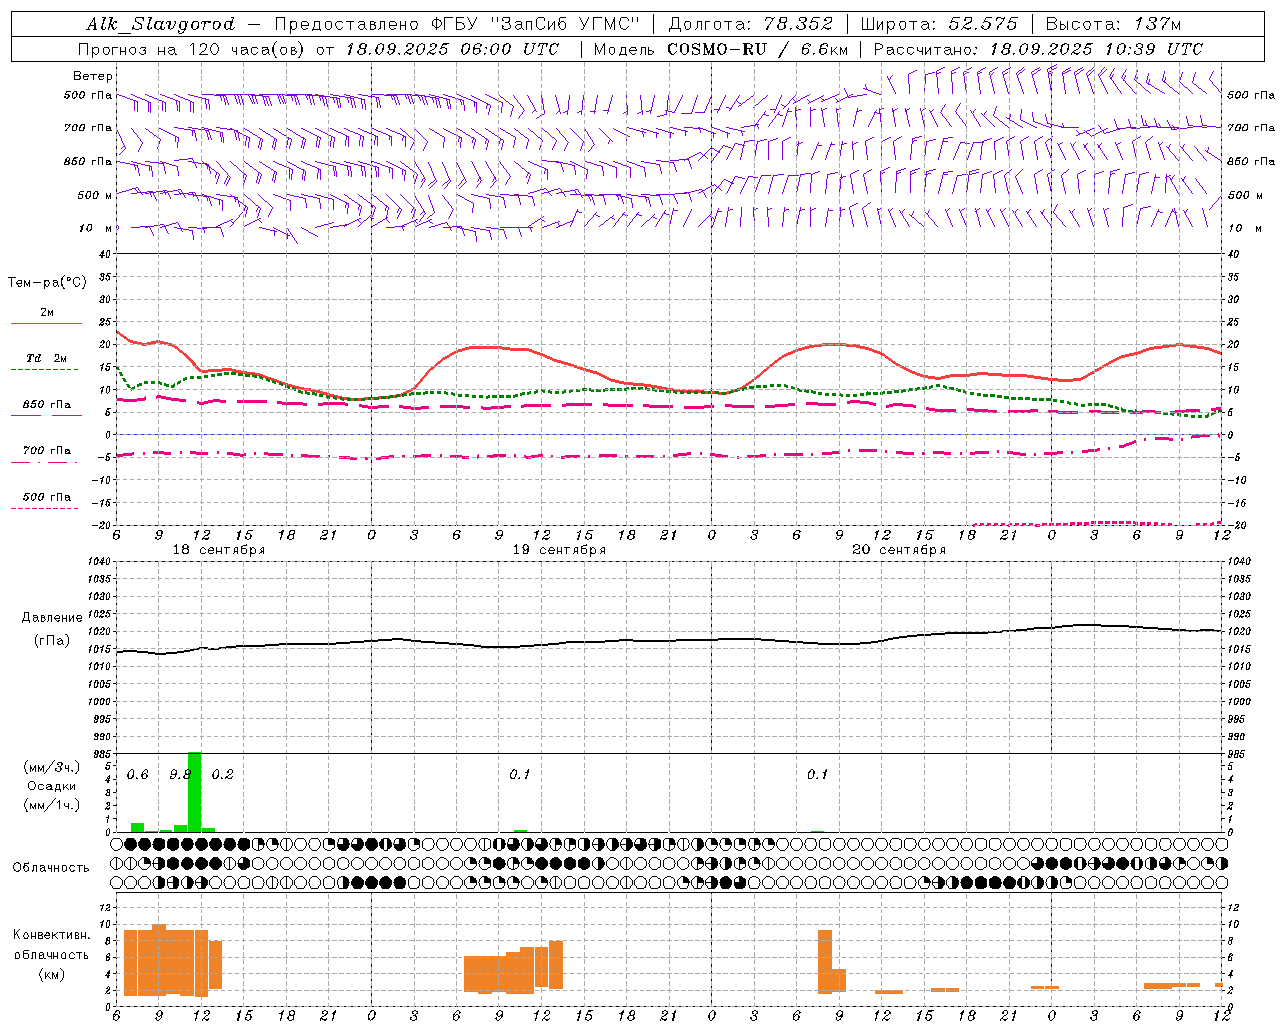Click the 850 гПа temperature legend entry
The height and width of the screenshot is (1024, 1280).
(x=47, y=405)
